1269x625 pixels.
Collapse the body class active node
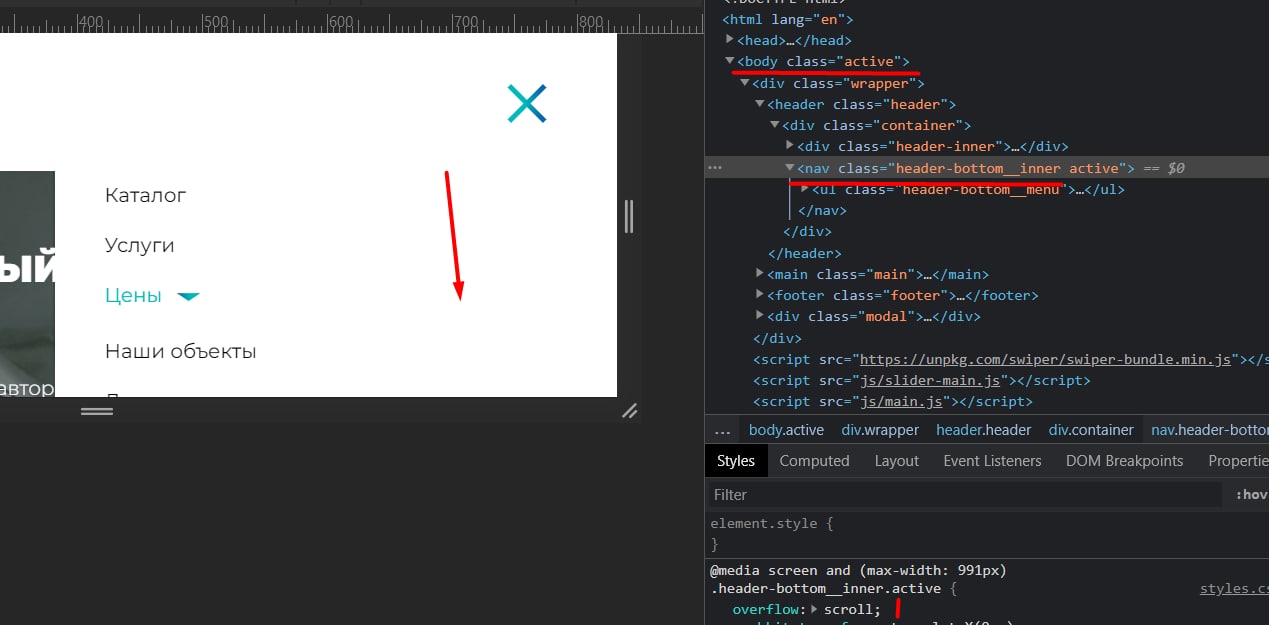pyautogui.click(x=731, y=61)
